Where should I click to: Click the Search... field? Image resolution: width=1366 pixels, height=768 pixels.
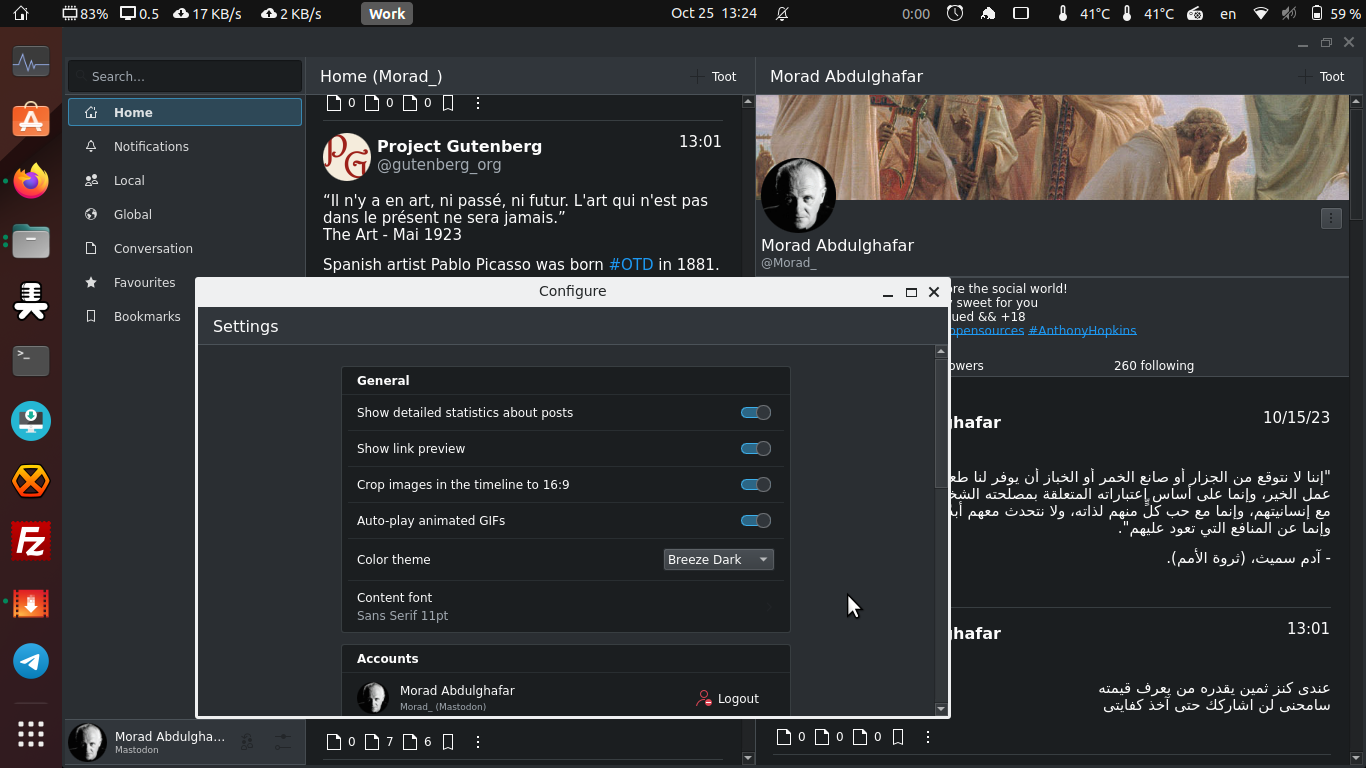[185, 76]
